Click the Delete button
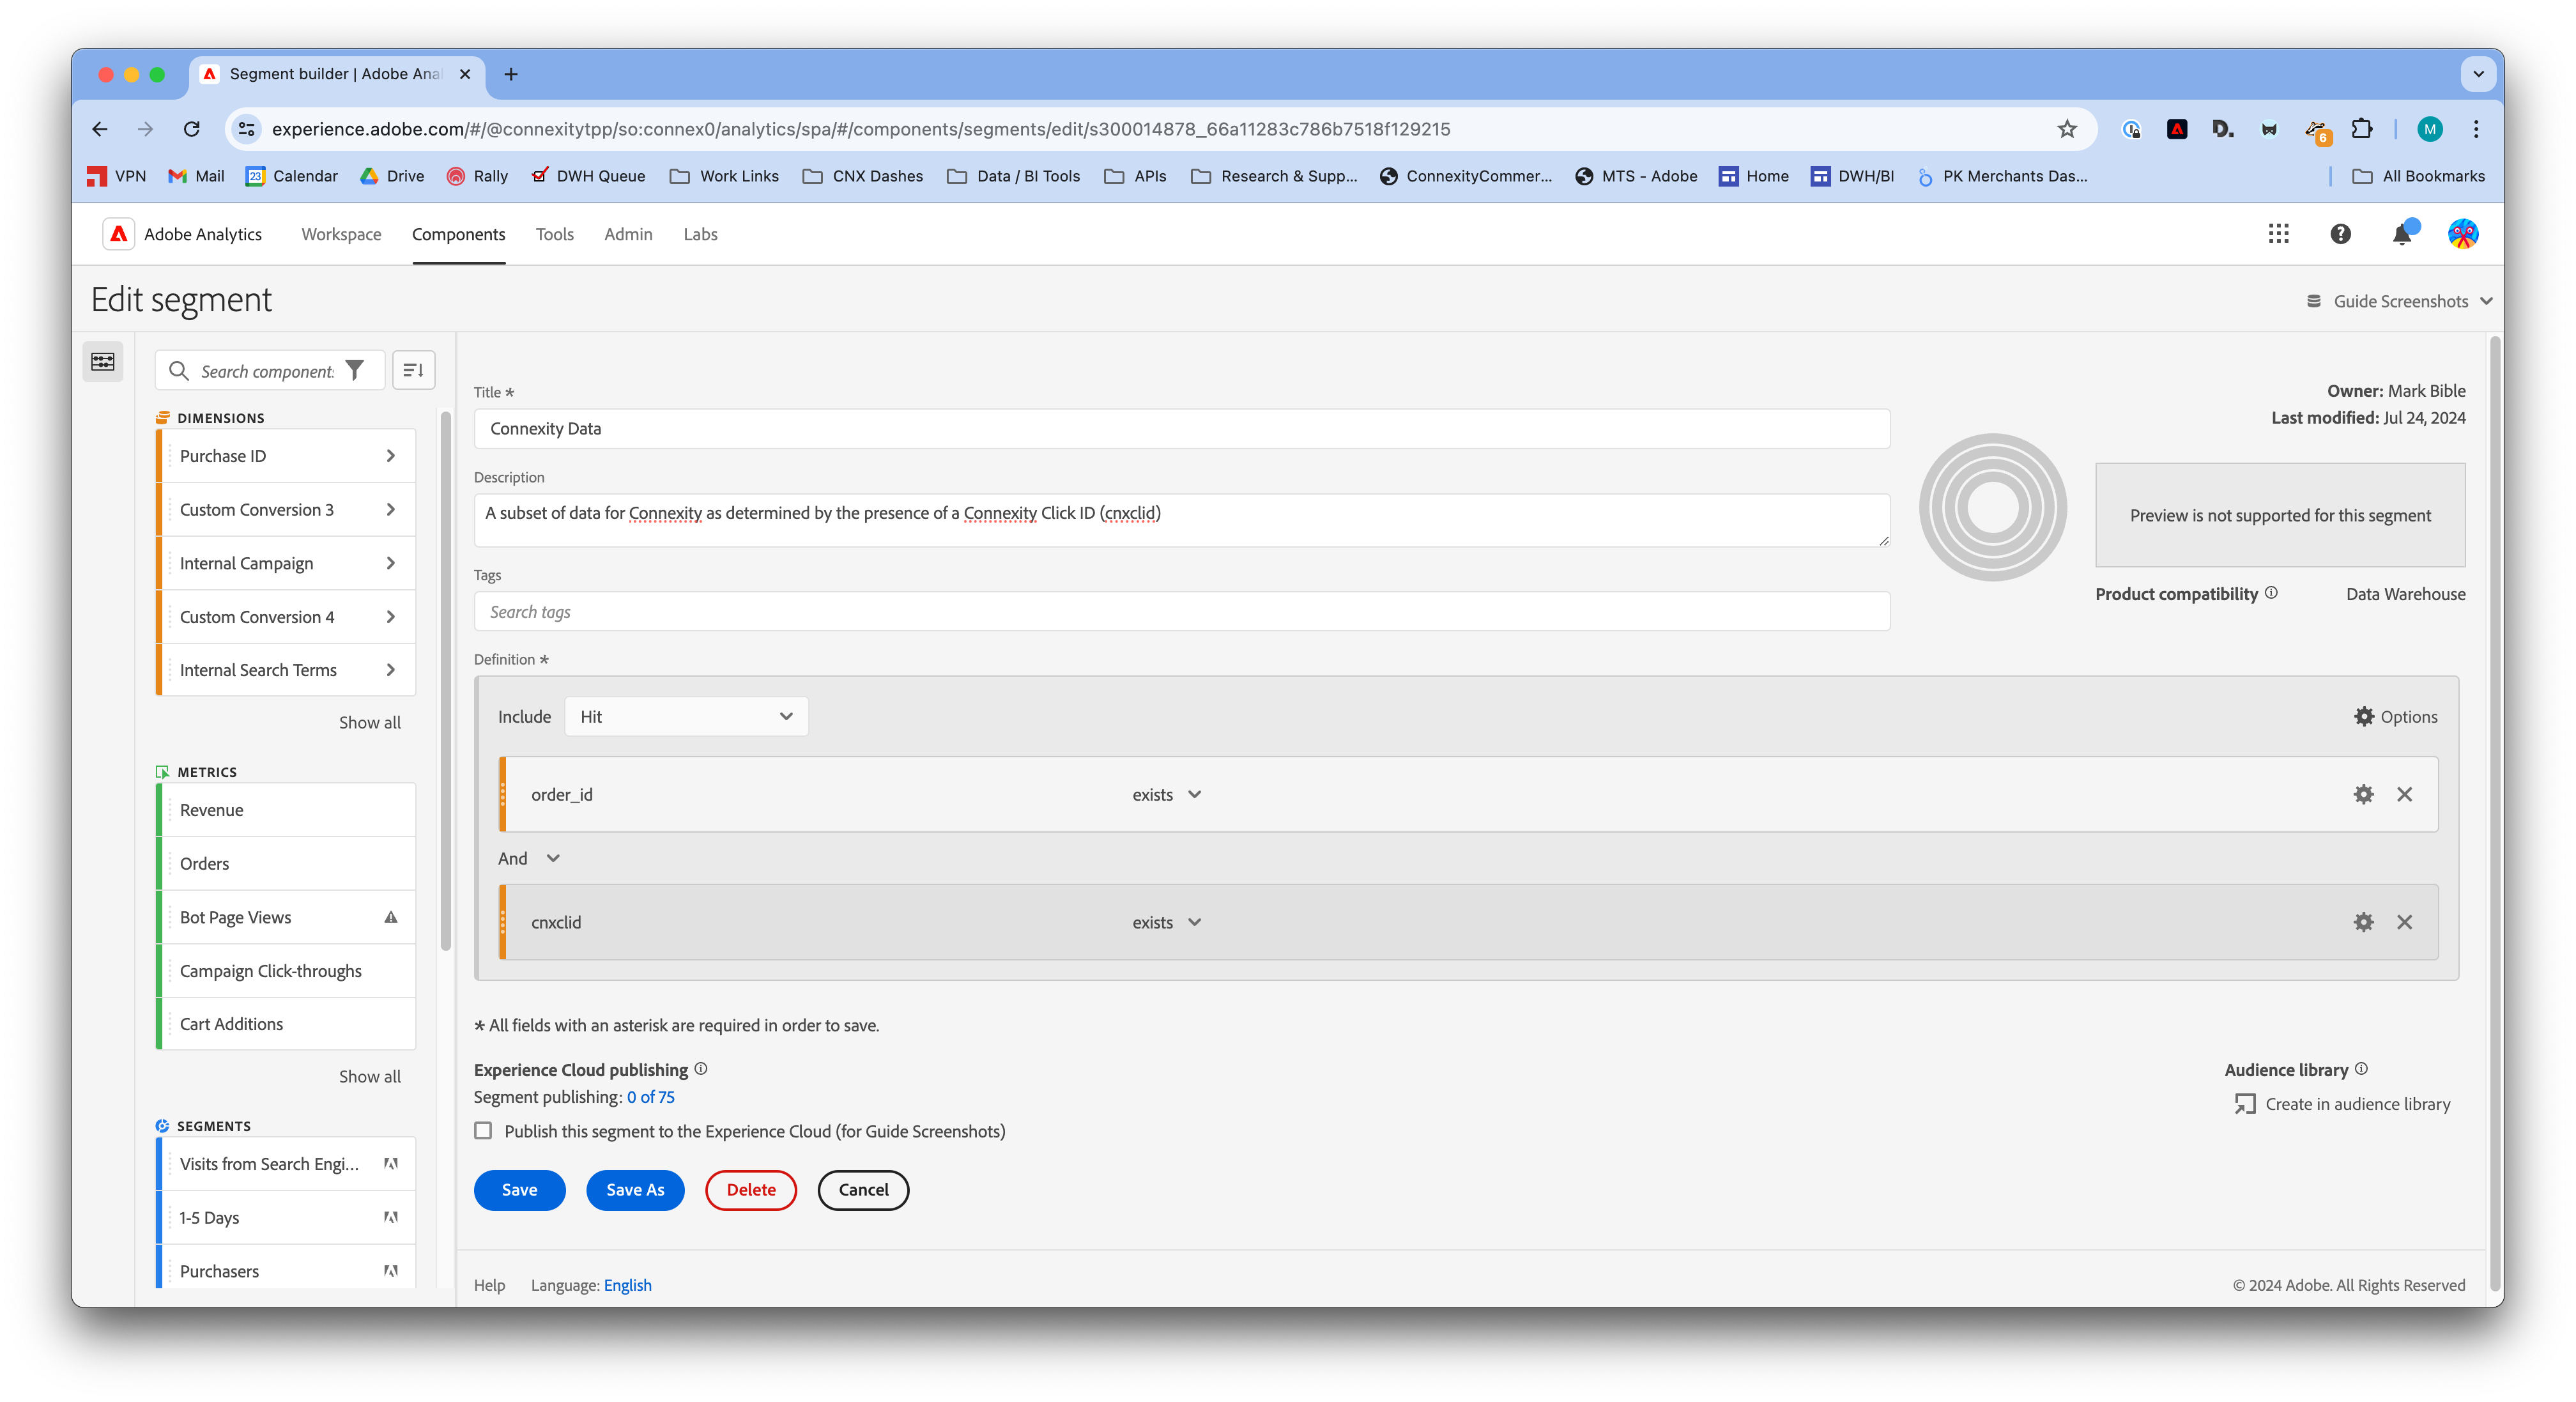This screenshot has height=1402, width=2576. (751, 1189)
